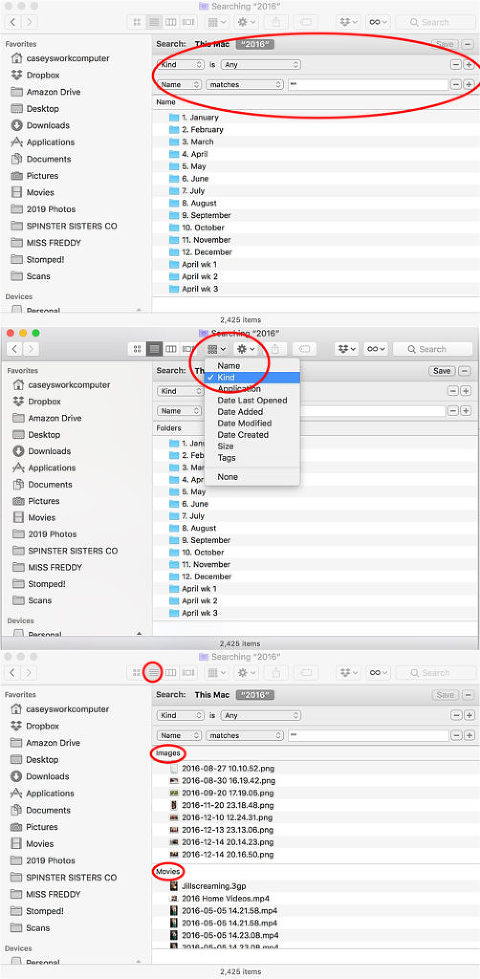The height and width of the screenshot is (979, 480).
Task: Open Downloads in the top window's sidebar
Action: tap(48, 125)
